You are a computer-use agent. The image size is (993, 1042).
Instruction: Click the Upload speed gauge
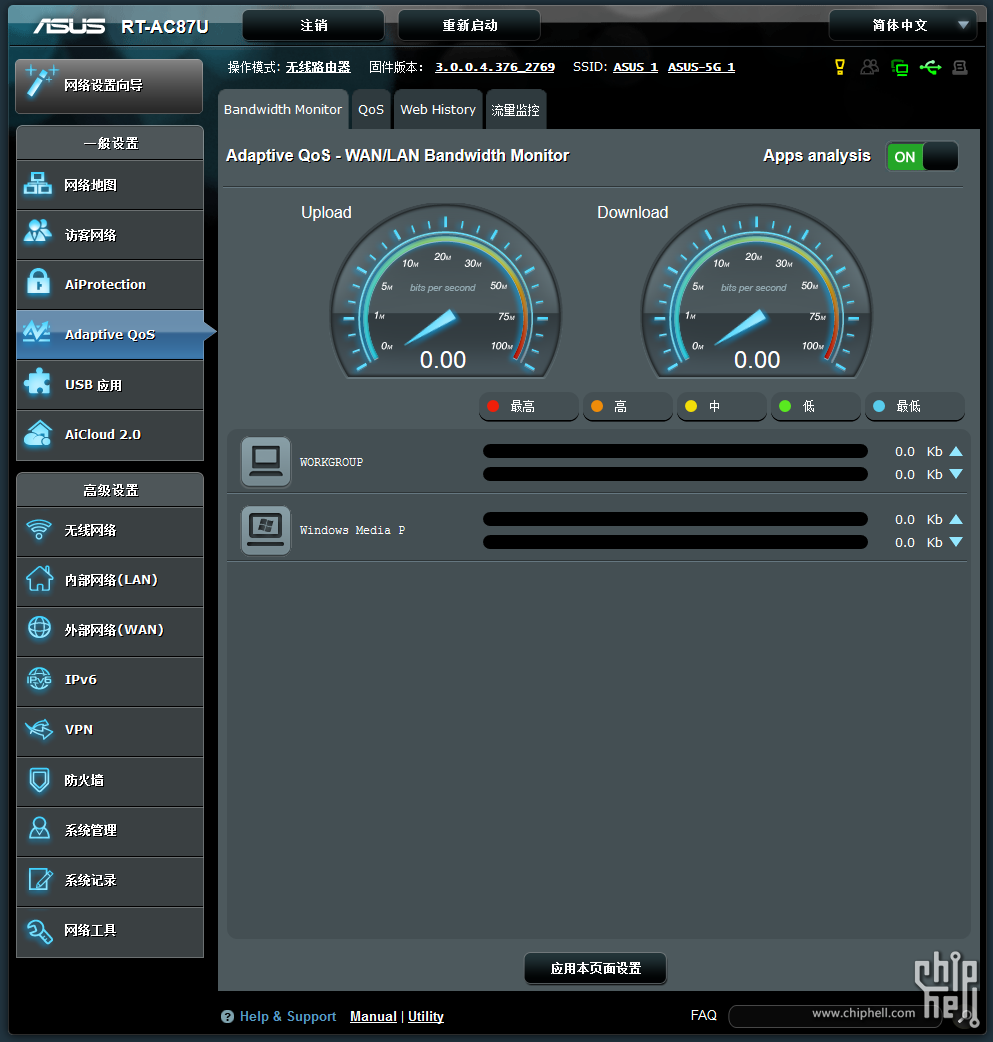click(x=445, y=292)
